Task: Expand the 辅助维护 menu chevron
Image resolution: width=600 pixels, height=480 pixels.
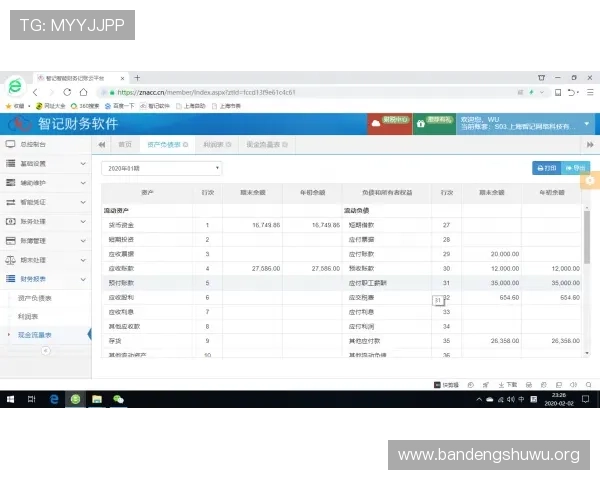Action: (83, 183)
